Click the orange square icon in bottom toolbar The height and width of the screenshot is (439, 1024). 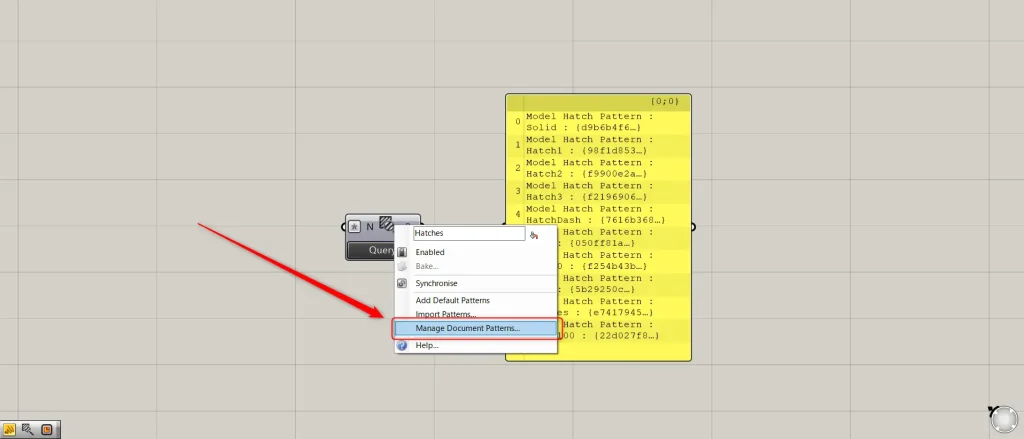point(46,429)
